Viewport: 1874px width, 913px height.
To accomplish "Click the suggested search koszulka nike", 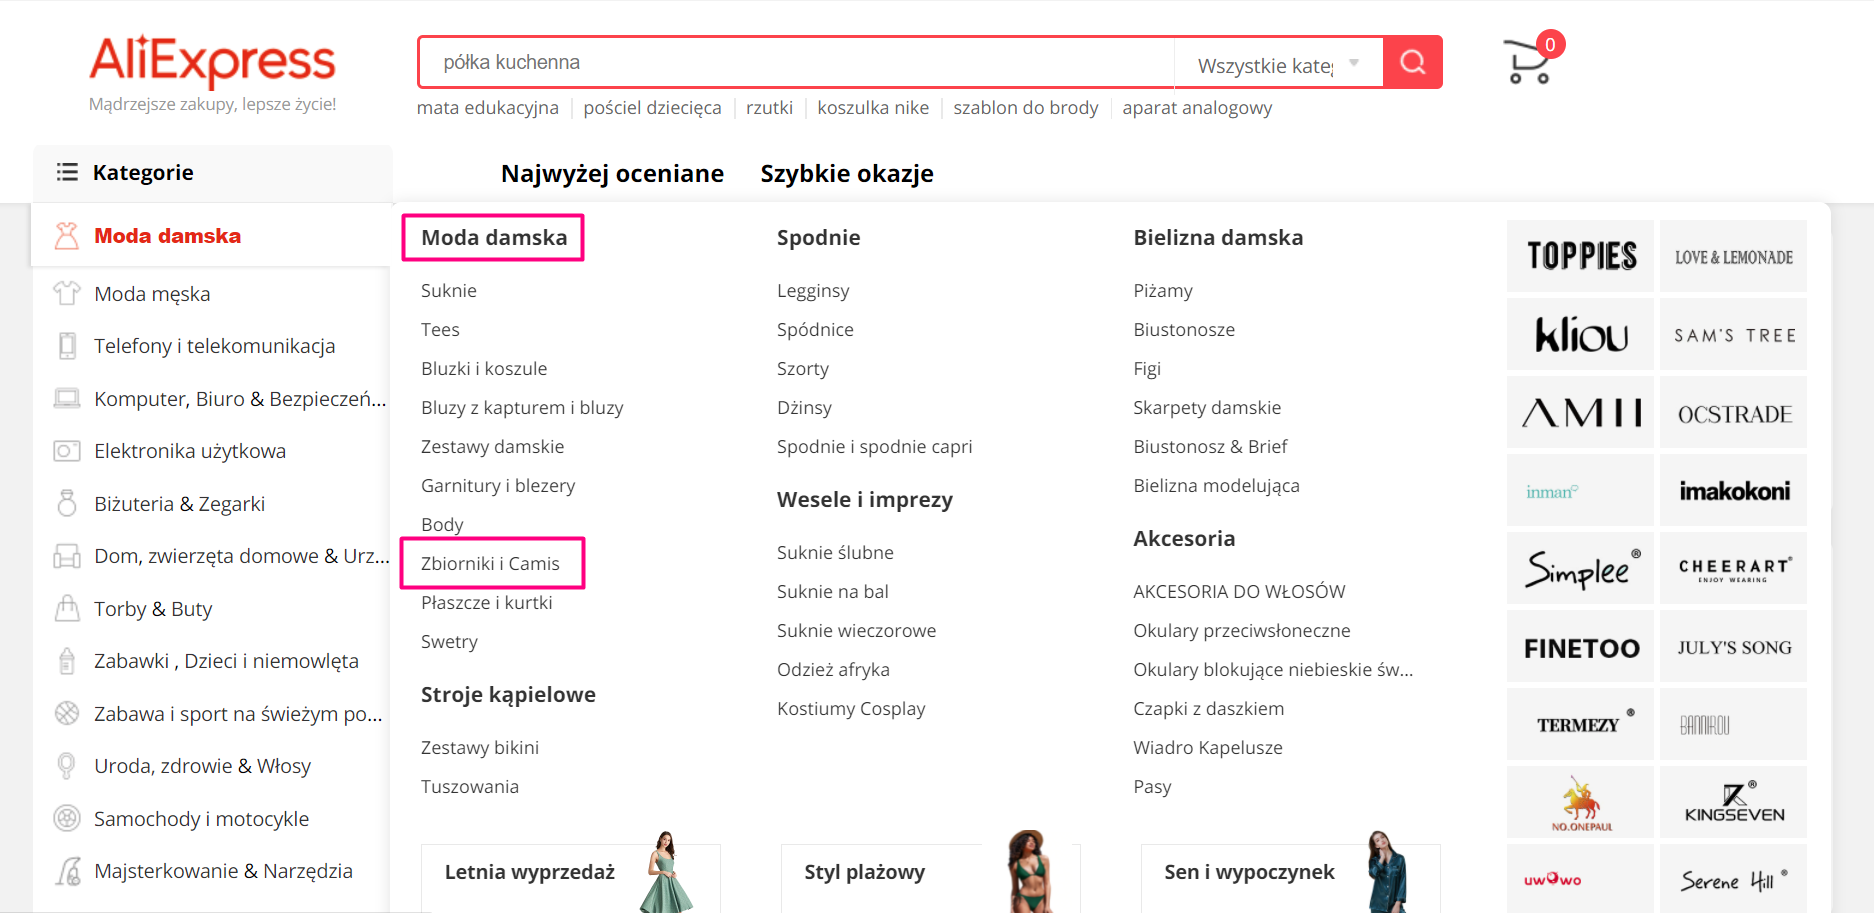I will coord(873,107).
